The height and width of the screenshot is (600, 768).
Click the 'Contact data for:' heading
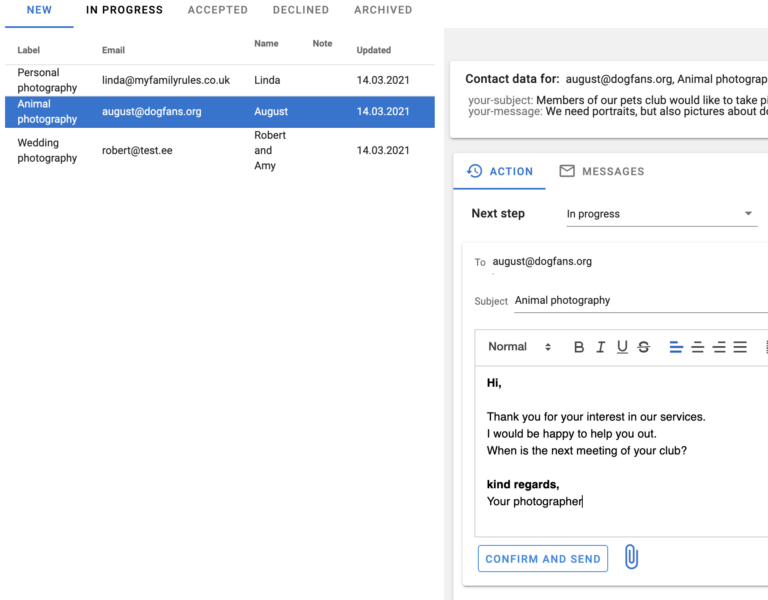click(512, 79)
